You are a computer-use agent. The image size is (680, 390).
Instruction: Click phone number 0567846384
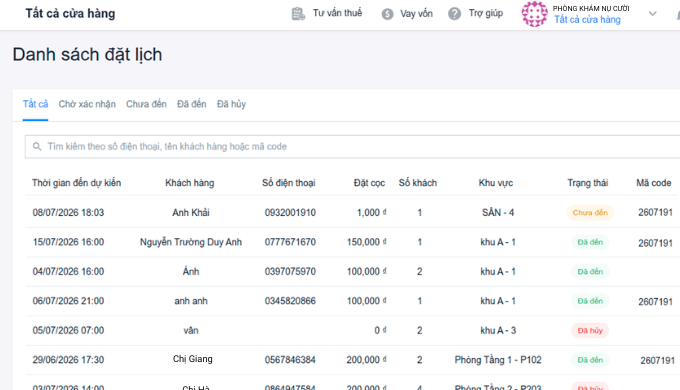point(290,360)
